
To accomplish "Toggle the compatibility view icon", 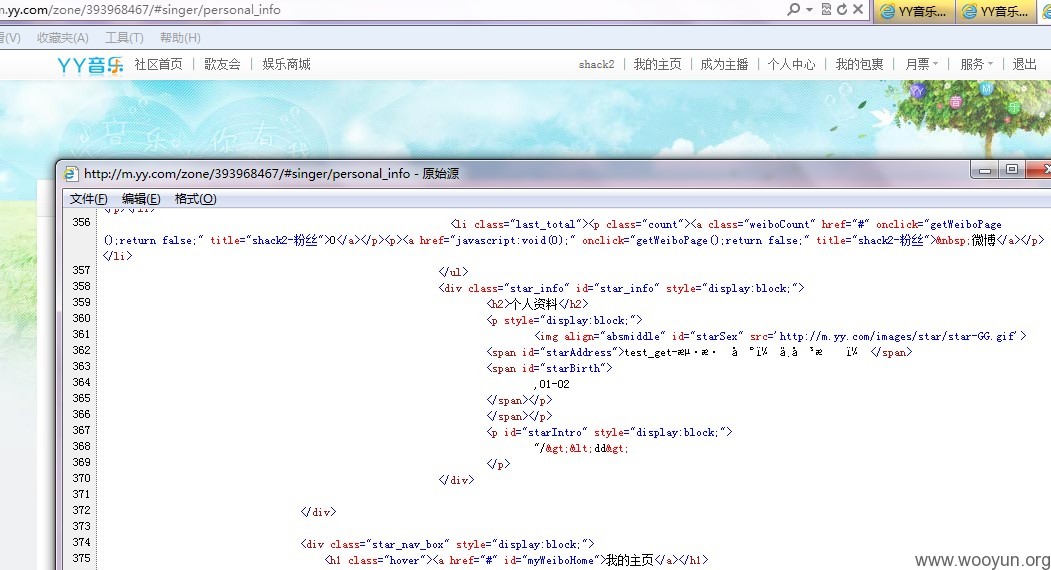I will point(826,9).
